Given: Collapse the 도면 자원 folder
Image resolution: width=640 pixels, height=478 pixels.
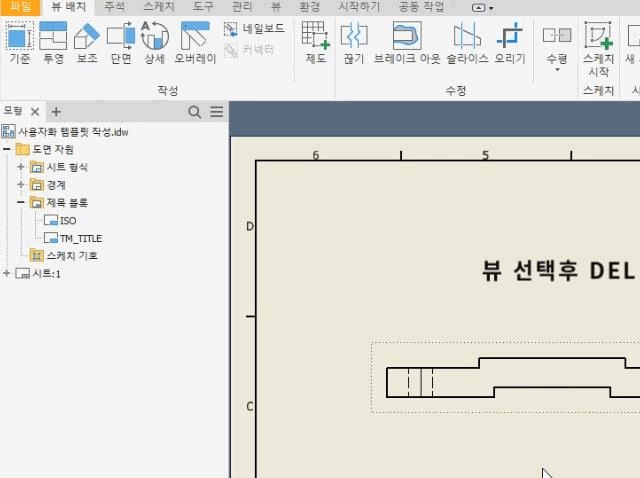Looking at the screenshot, I should (x=7, y=149).
